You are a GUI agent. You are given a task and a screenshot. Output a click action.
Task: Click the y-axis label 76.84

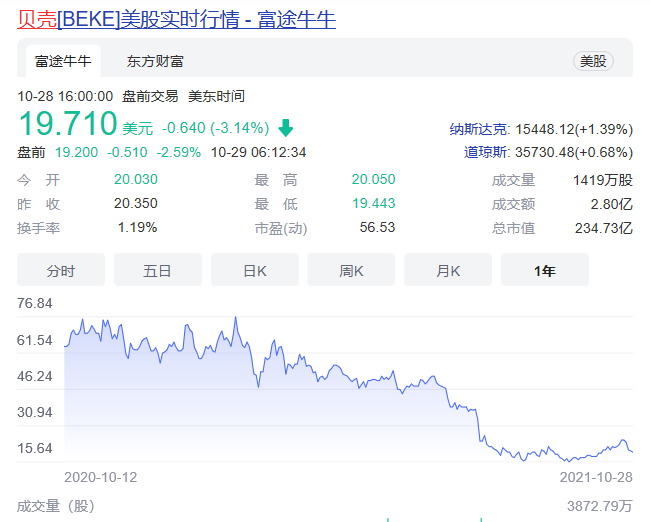[x=34, y=303]
